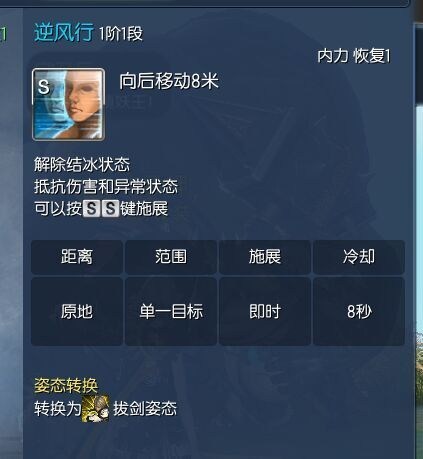Click the 原地 distance value cell
Screen dimensions: 423x459
pos(77,311)
